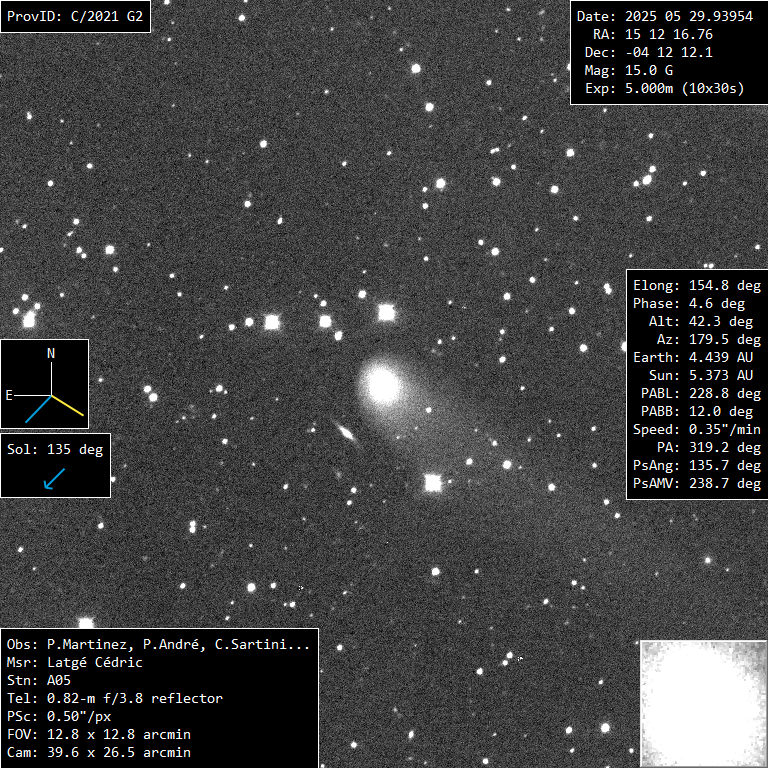
Task: Click the blue solar direction arrow
Action: tap(55, 478)
